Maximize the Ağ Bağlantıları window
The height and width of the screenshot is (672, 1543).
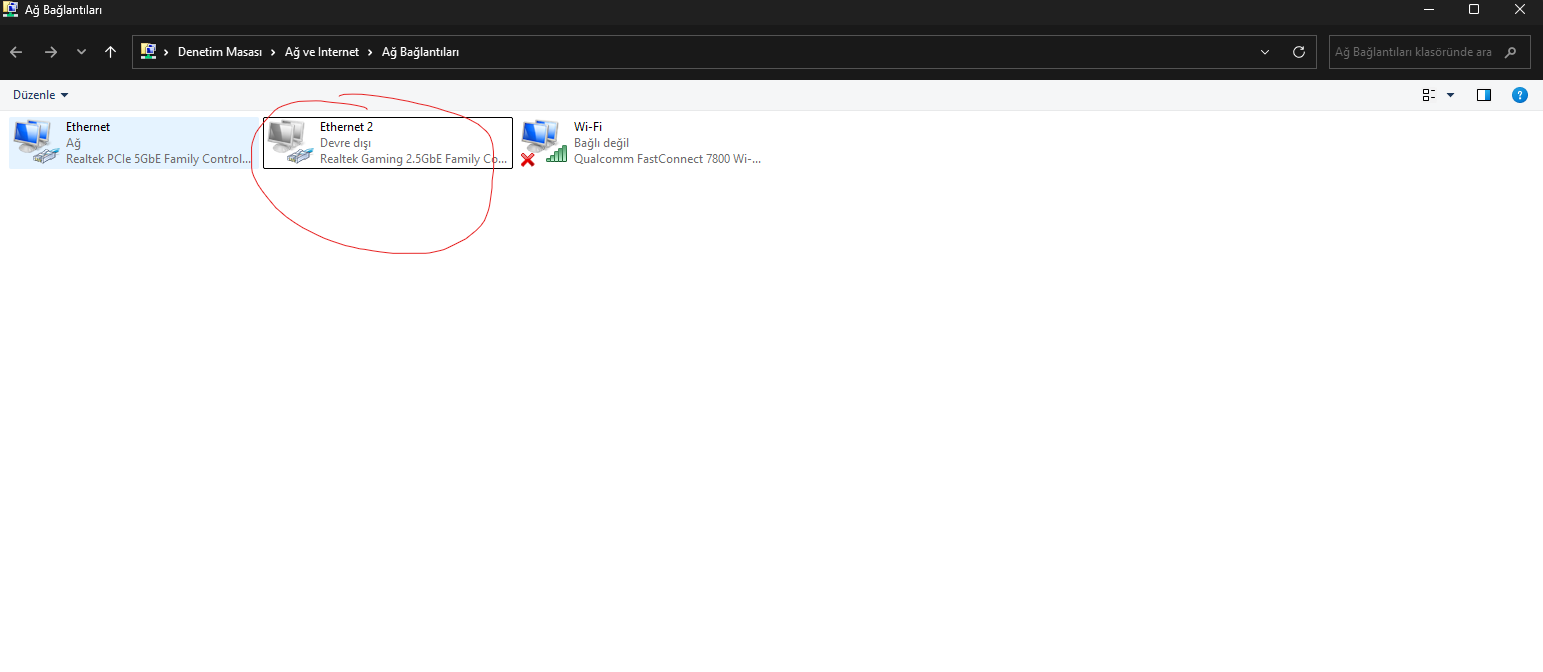pyautogui.click(x=1474, y=9)
